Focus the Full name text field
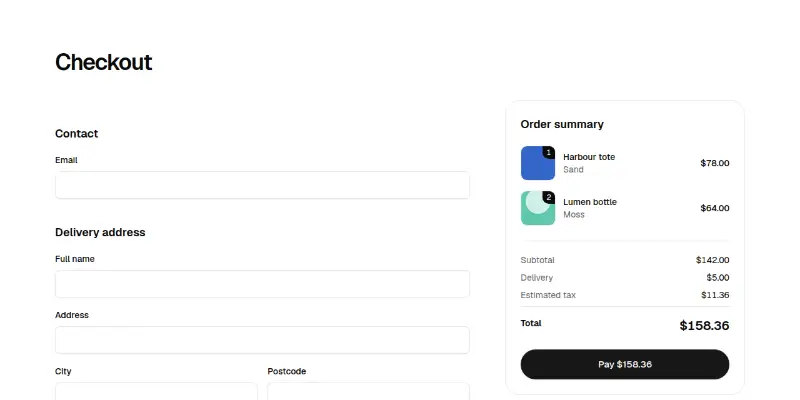Image resolution: width=800 pixels, height=400 pixels. click(262, 284)
